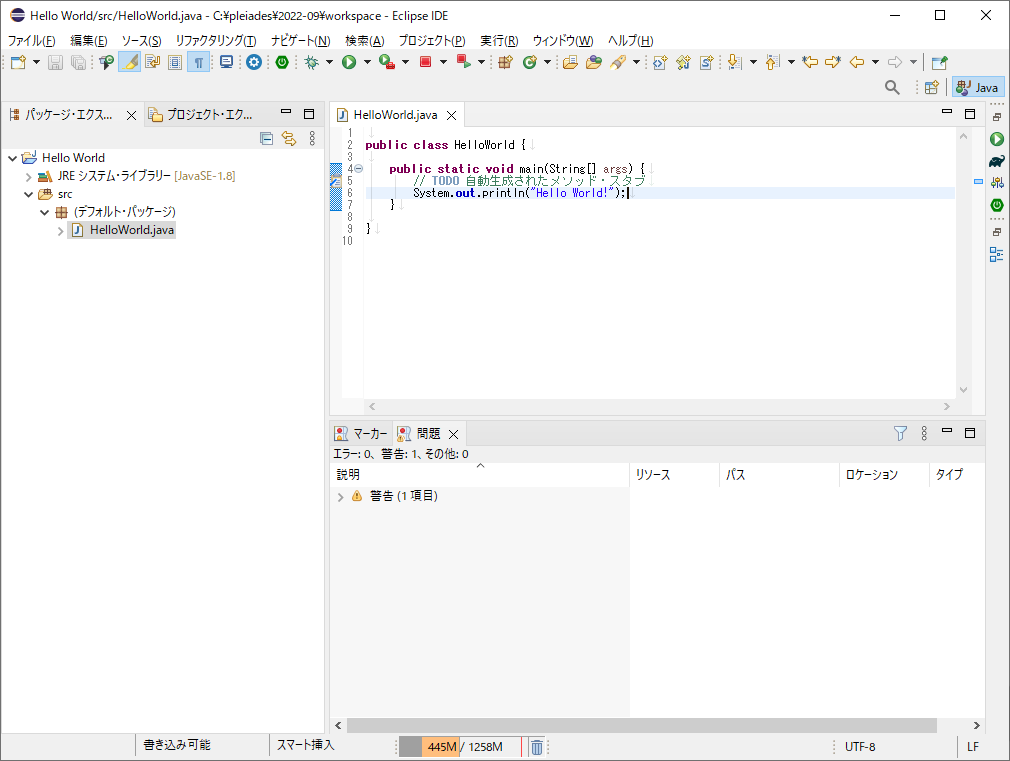Viewport: 1010px width, 761px height.
Task: Start debugging with the bug icon
Action: point(312,63)
